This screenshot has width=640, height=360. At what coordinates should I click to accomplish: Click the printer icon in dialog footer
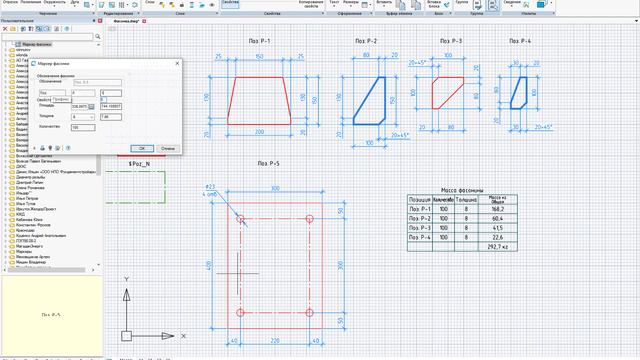click(42, 148)
